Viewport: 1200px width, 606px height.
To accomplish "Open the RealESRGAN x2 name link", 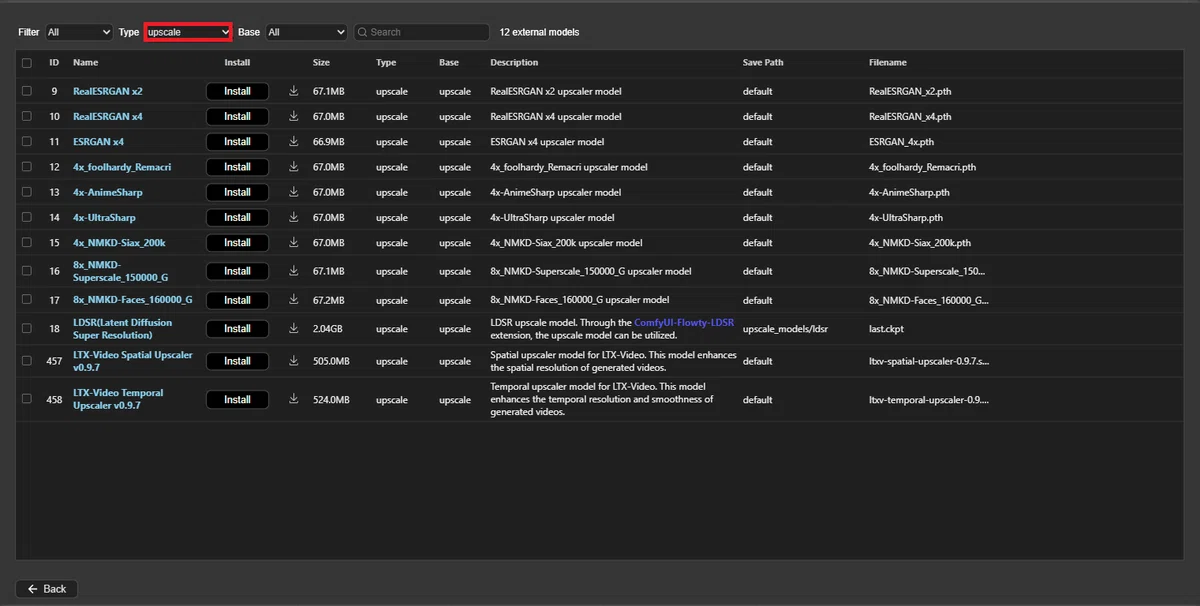I will [108, 91].
